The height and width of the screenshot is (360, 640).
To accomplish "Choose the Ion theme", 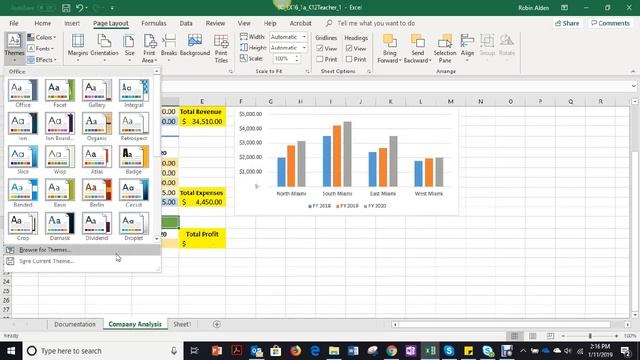I will point(23,126).
